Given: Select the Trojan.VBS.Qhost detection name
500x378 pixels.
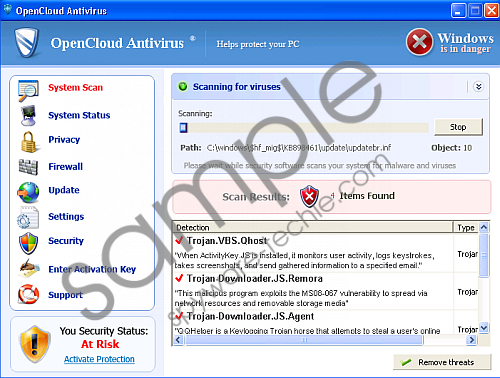Looking at the screenshot, I should (227, 240).
